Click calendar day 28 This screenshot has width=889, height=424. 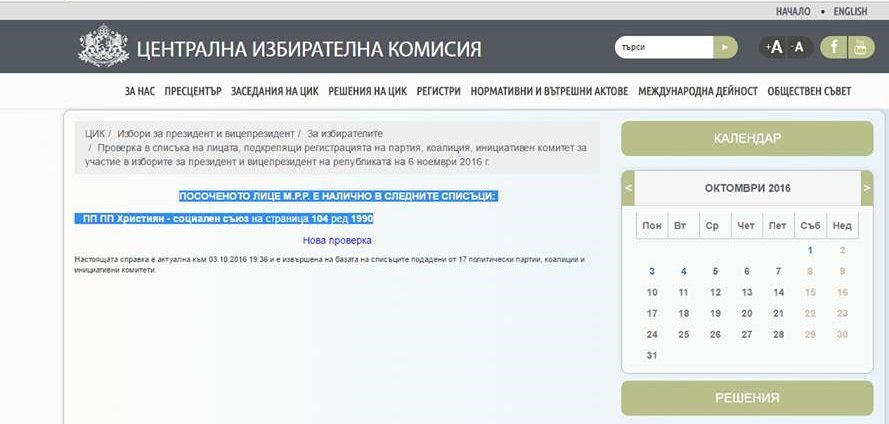pos(779,334)
